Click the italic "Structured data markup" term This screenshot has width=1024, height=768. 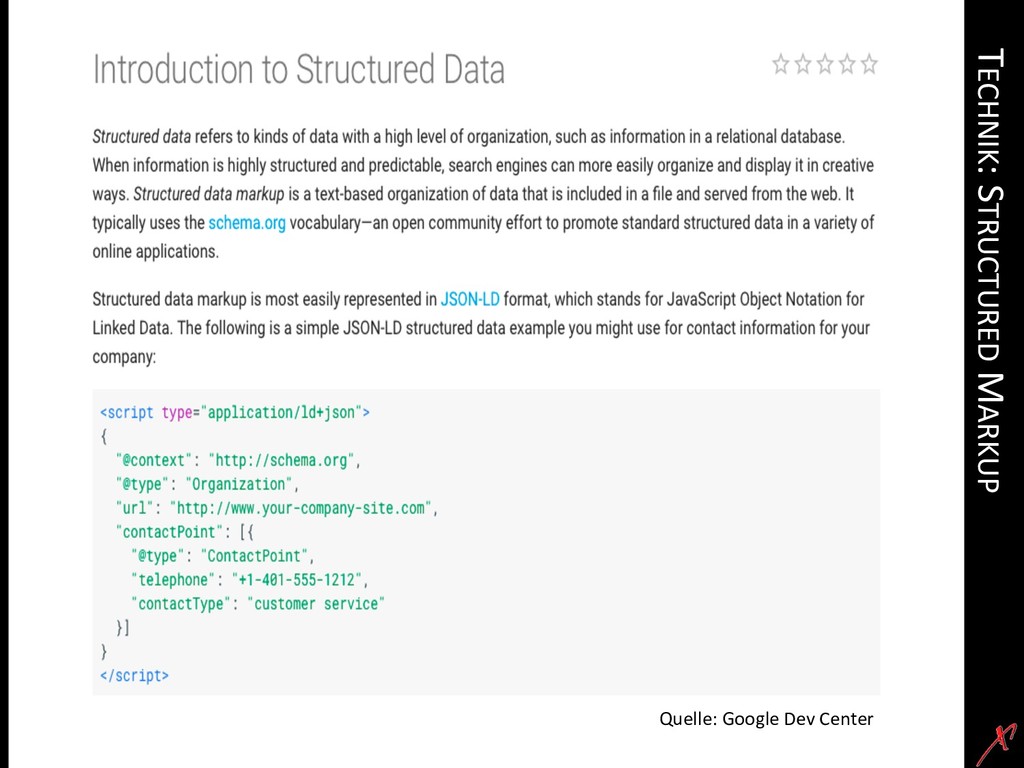(x=209, y=194)
